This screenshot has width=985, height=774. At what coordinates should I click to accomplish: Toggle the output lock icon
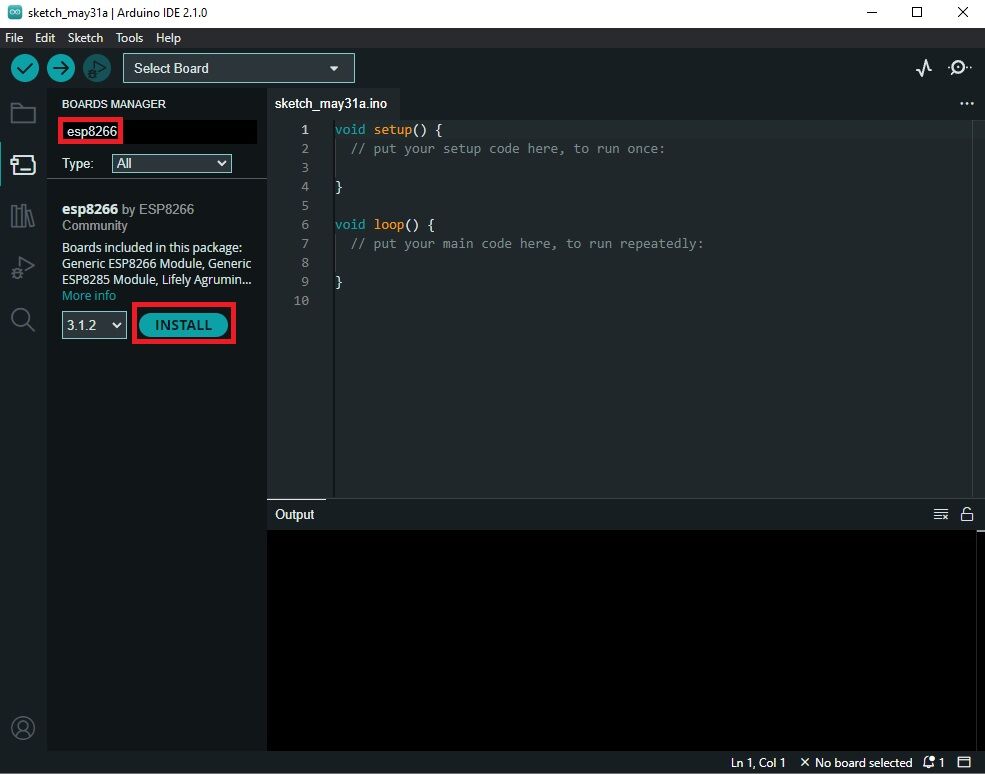click(967, 514)
